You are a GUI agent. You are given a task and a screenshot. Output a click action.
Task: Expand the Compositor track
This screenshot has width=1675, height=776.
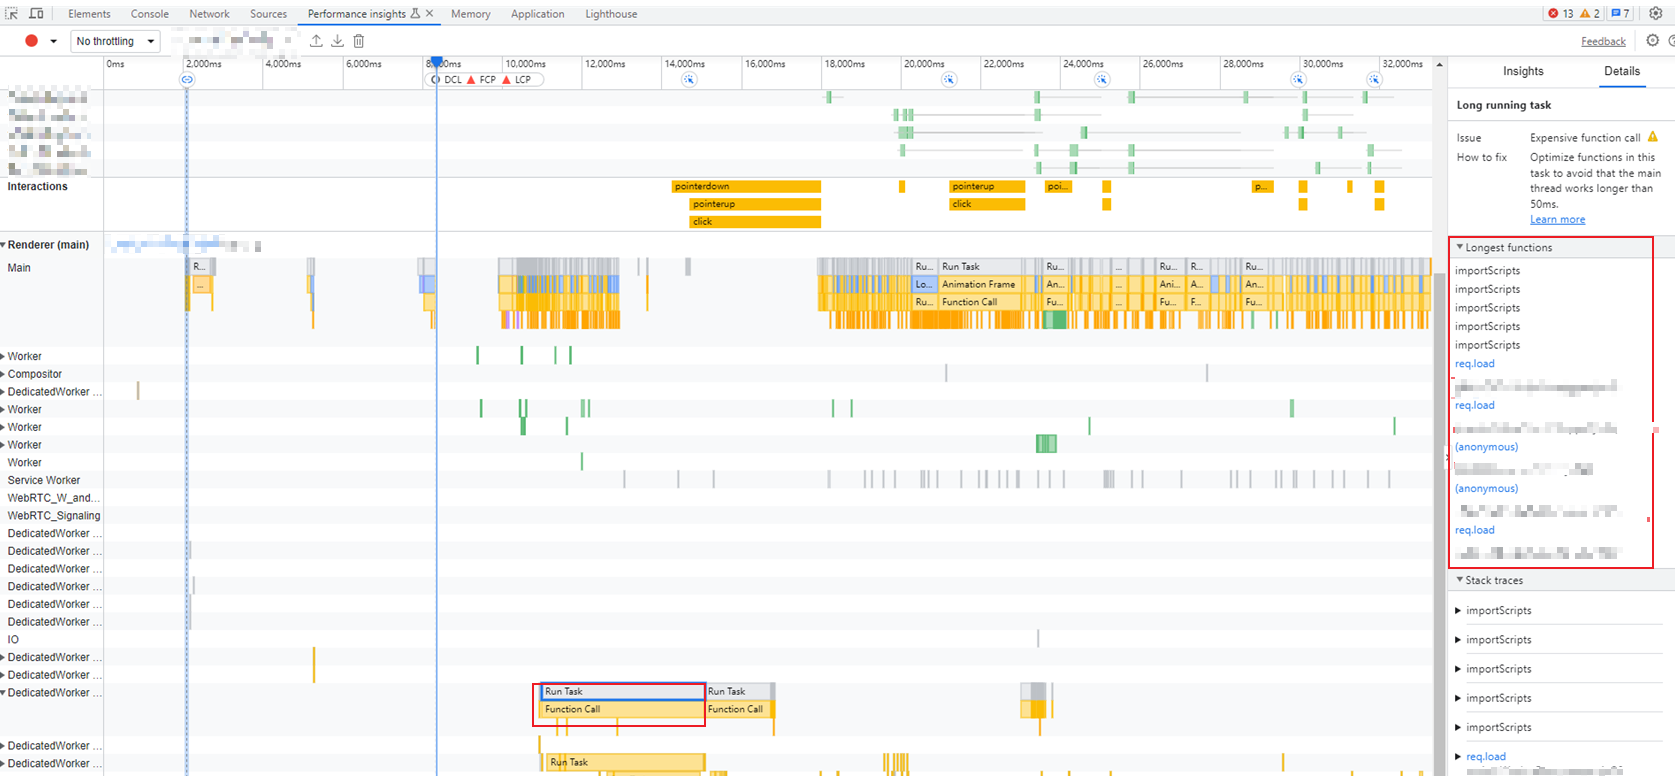(x=3, y=374)
